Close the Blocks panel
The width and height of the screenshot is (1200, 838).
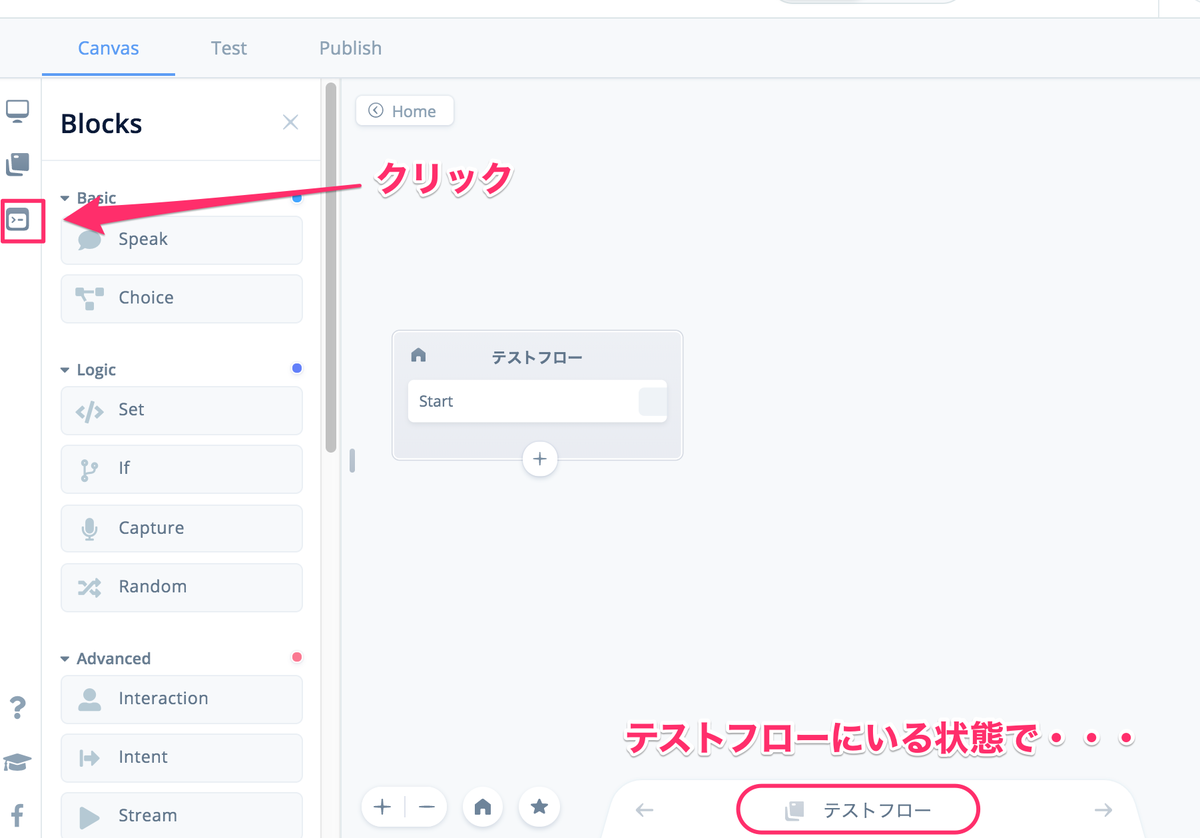coord(290,122)
